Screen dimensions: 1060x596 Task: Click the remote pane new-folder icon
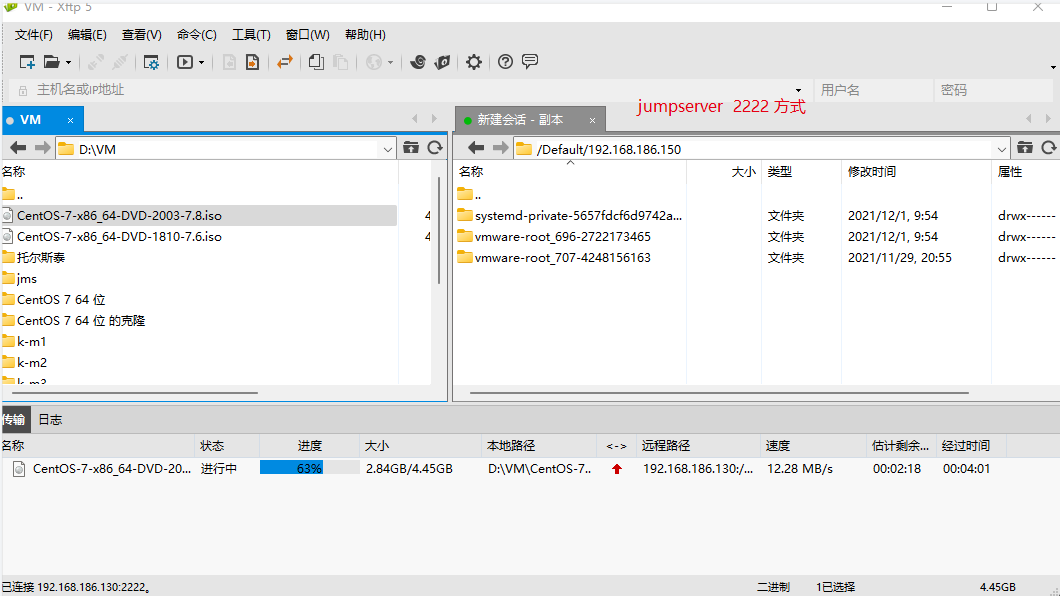1025,147
